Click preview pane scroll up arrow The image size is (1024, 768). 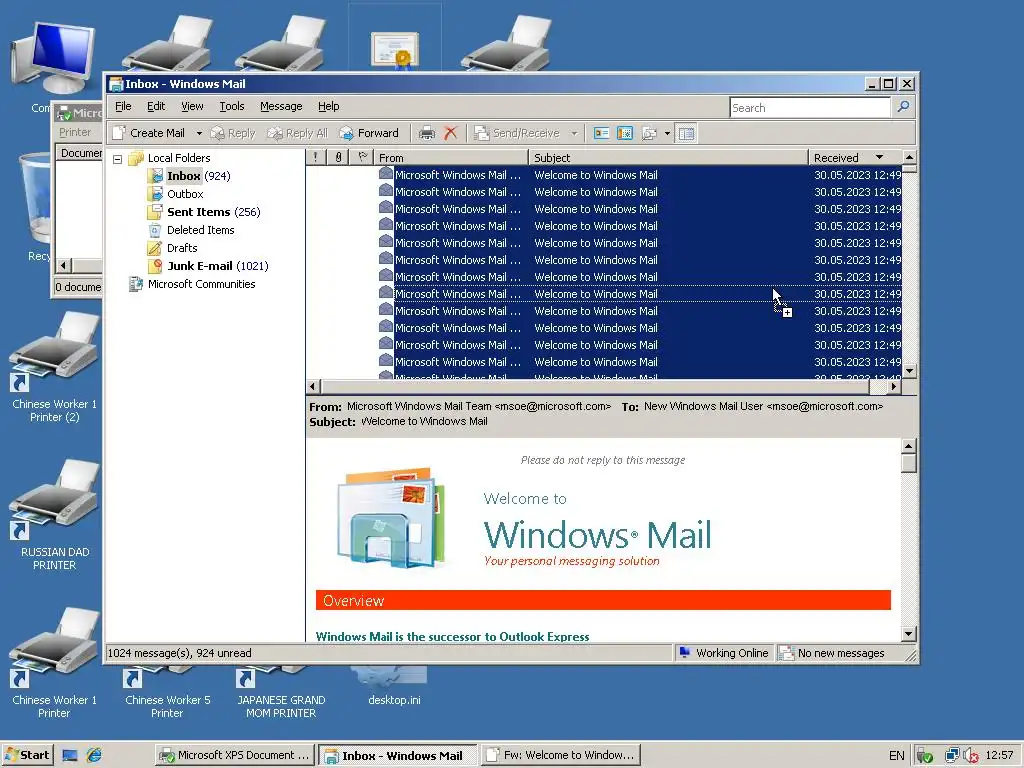(x=908, y=447)
